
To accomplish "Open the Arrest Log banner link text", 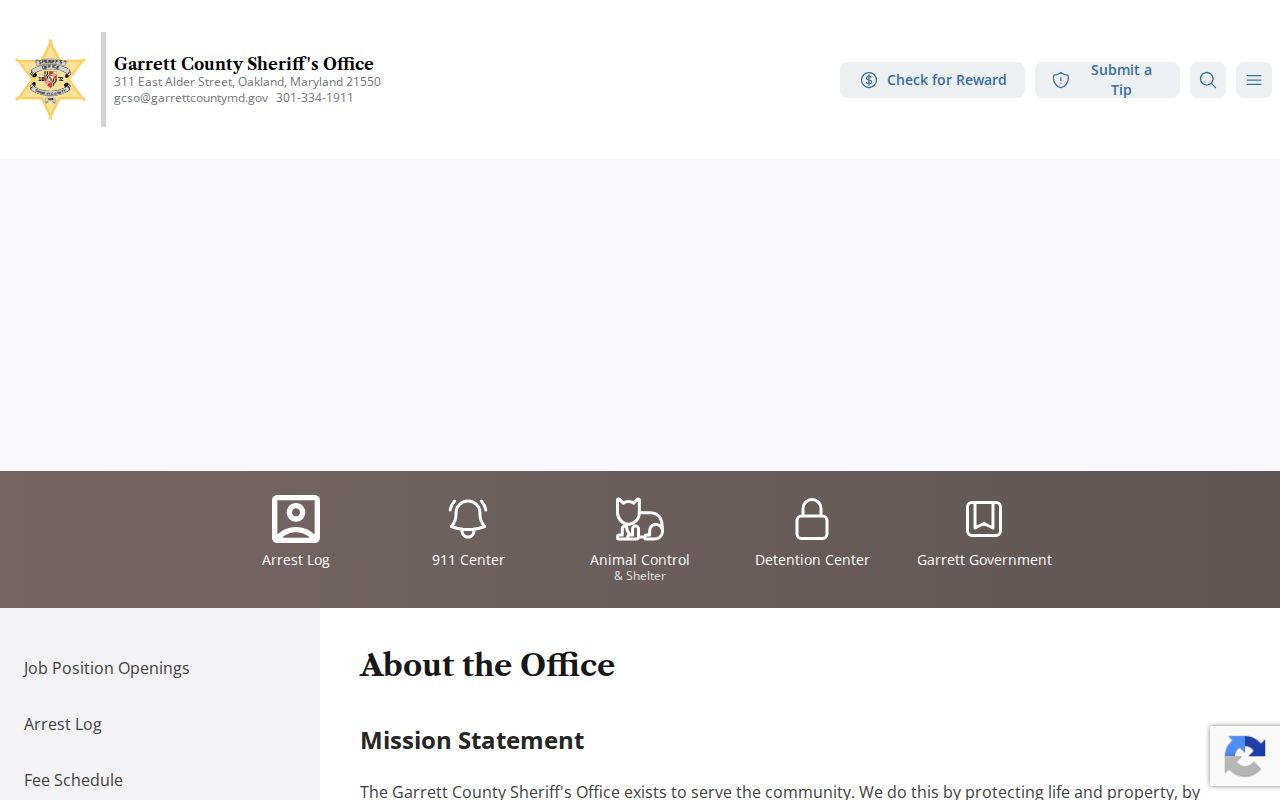I will (x=296, y=560).
